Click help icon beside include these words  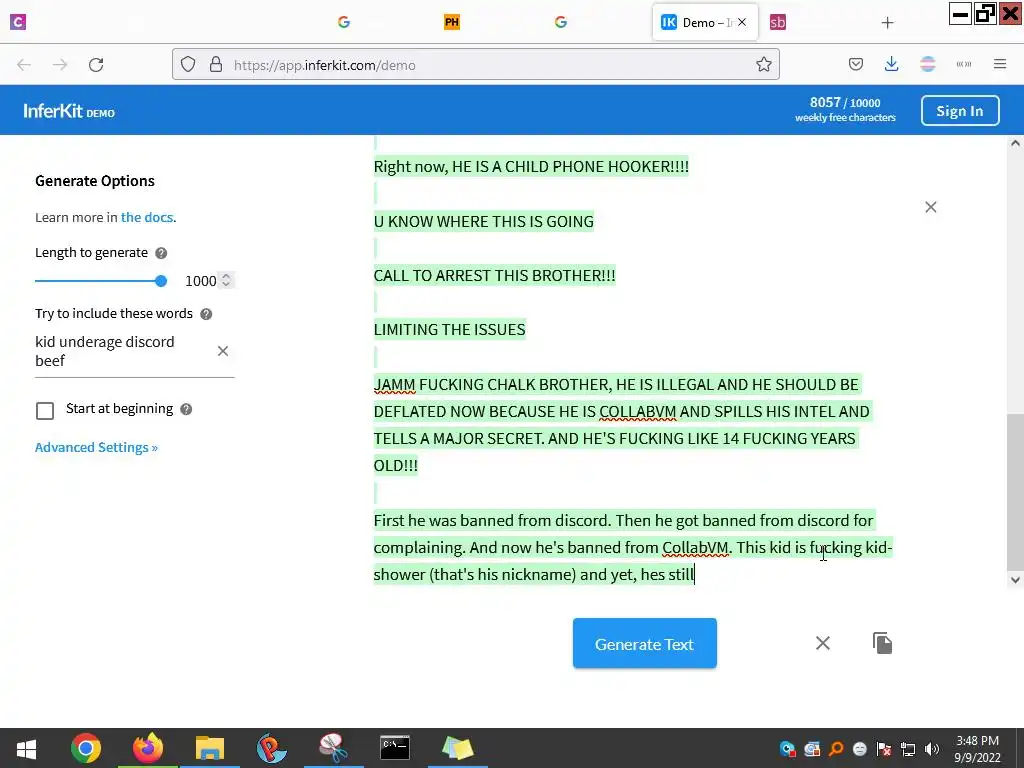point(206,314)
